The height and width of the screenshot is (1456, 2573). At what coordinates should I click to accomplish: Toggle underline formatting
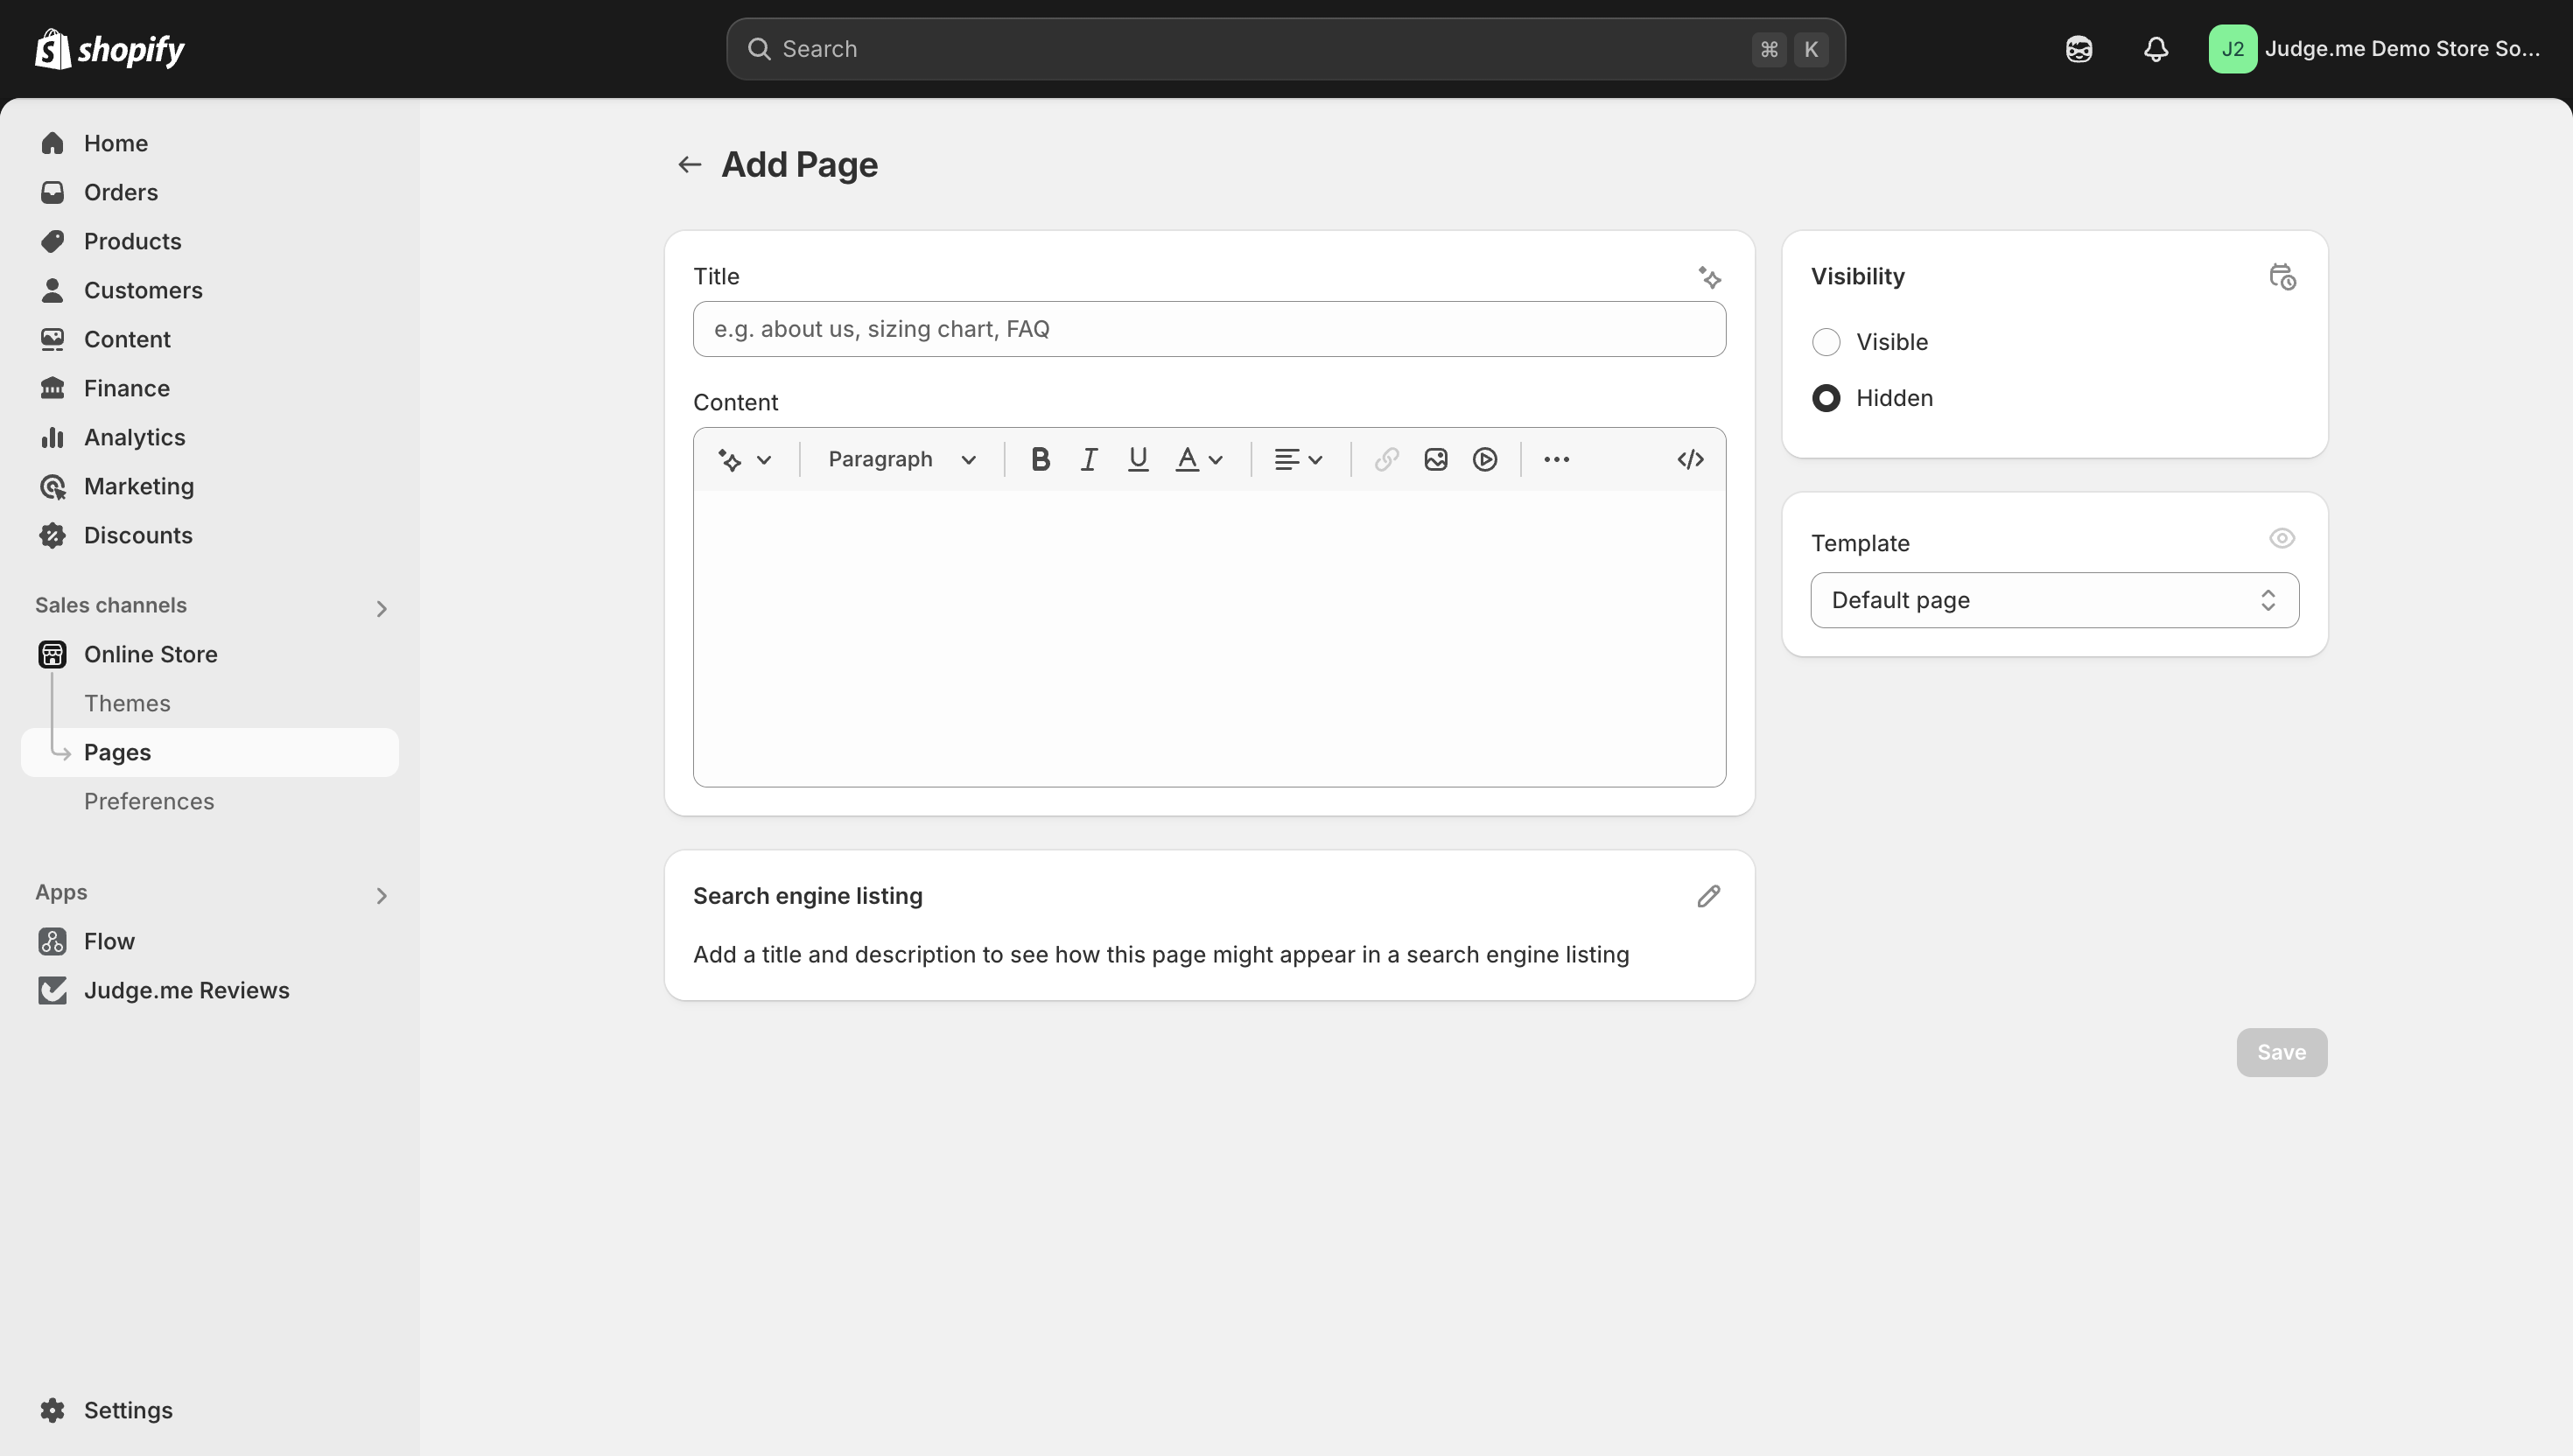pyautogui.click(x=1138, y=460)
